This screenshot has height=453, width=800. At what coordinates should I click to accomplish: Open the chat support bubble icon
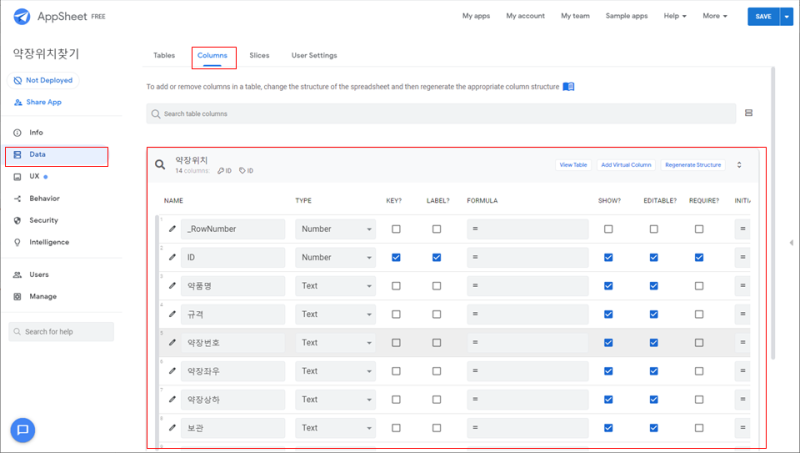[x=22, y=430]
